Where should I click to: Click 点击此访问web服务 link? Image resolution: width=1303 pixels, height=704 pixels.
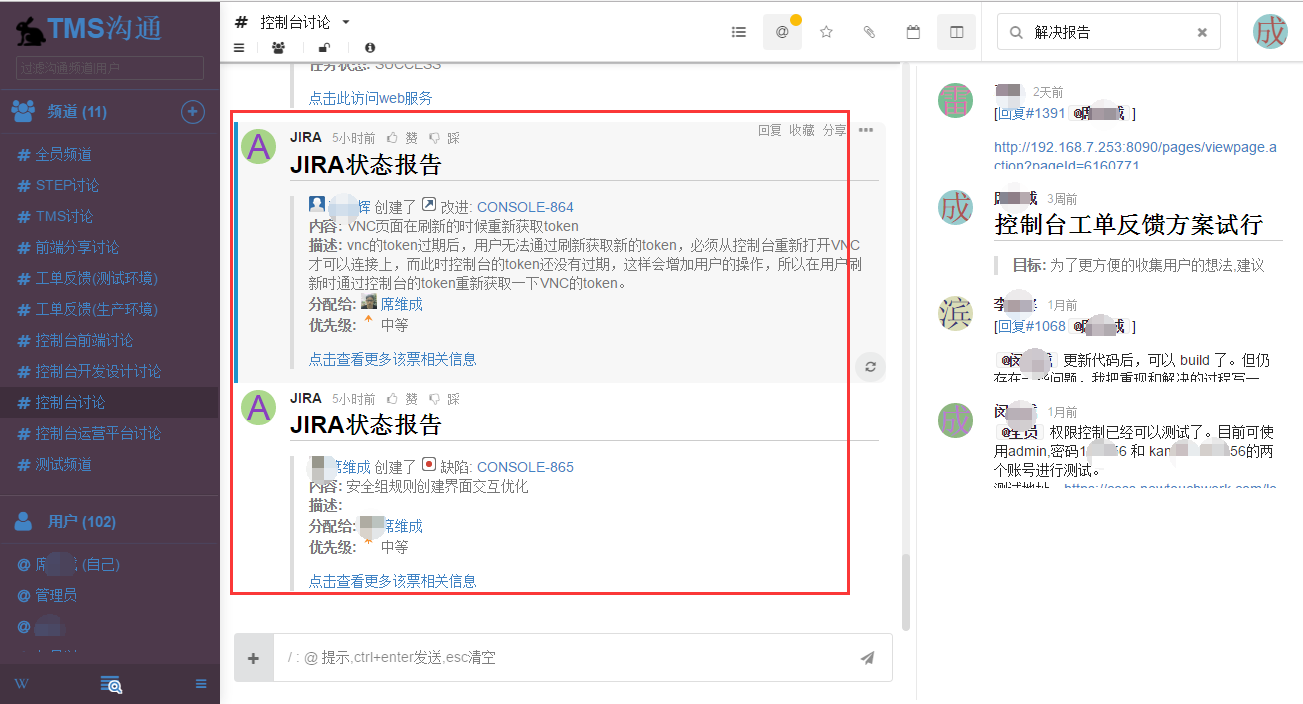tap(370, 98)
